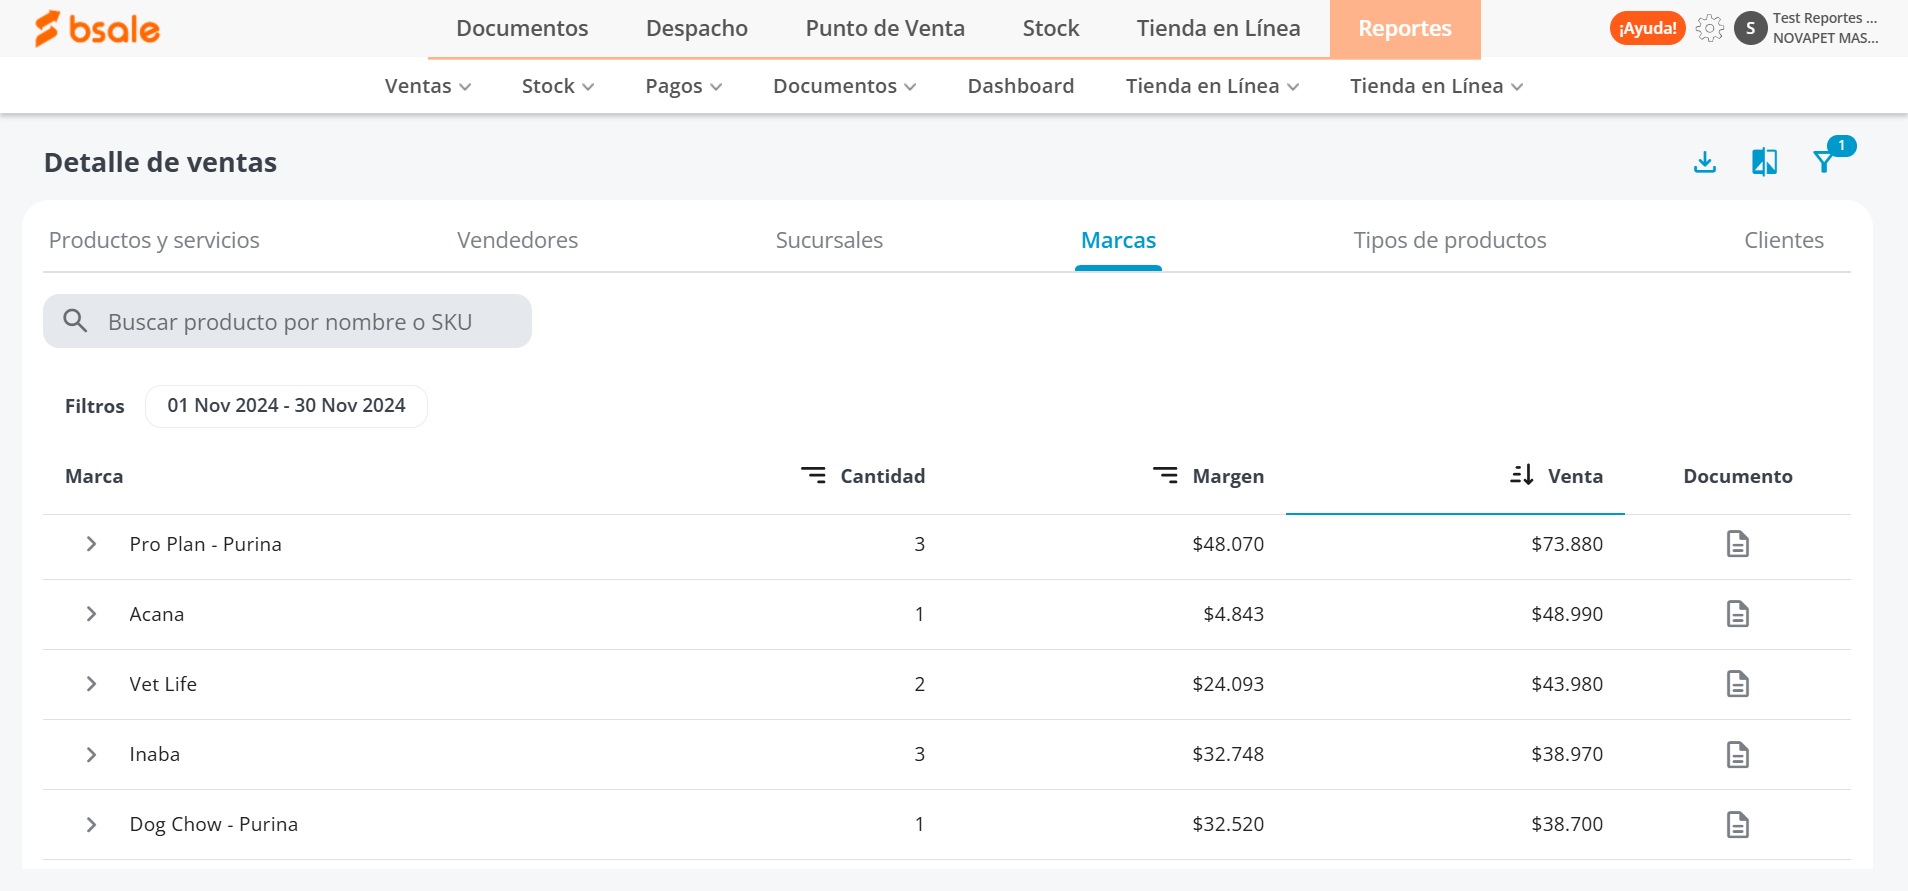Switch to Tipos de productos tab
1908x891 pixels.
point(1450,240)
